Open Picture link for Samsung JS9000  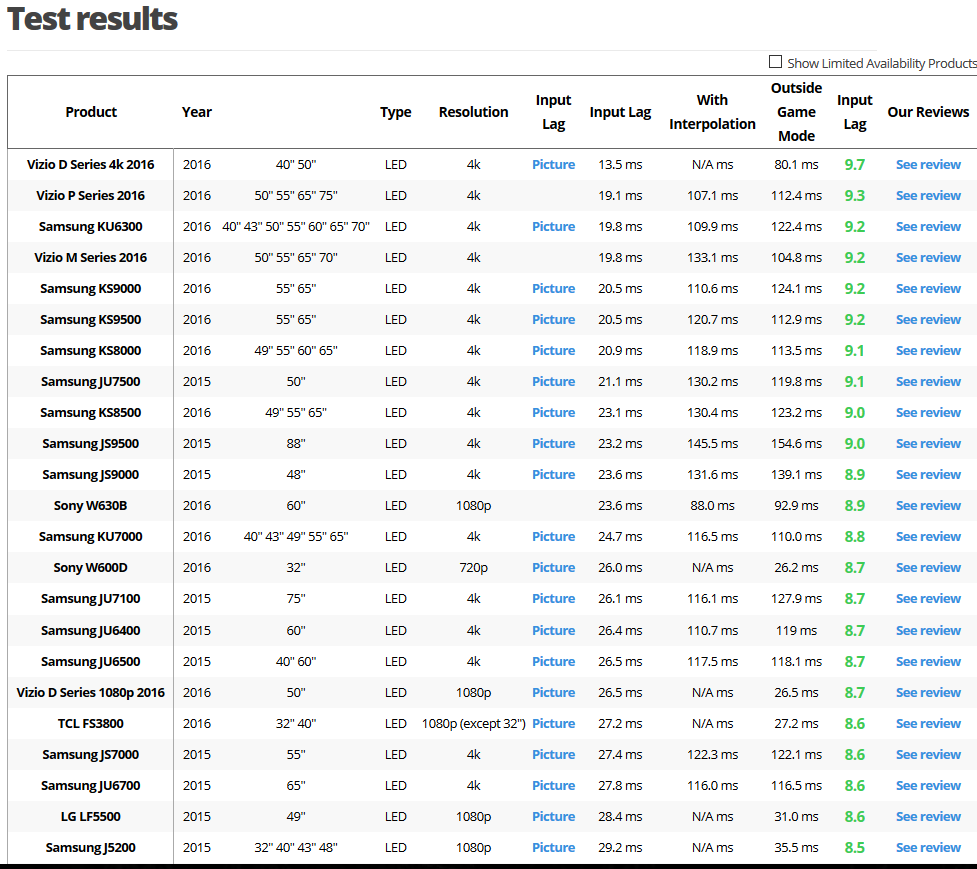coord(553,475)
